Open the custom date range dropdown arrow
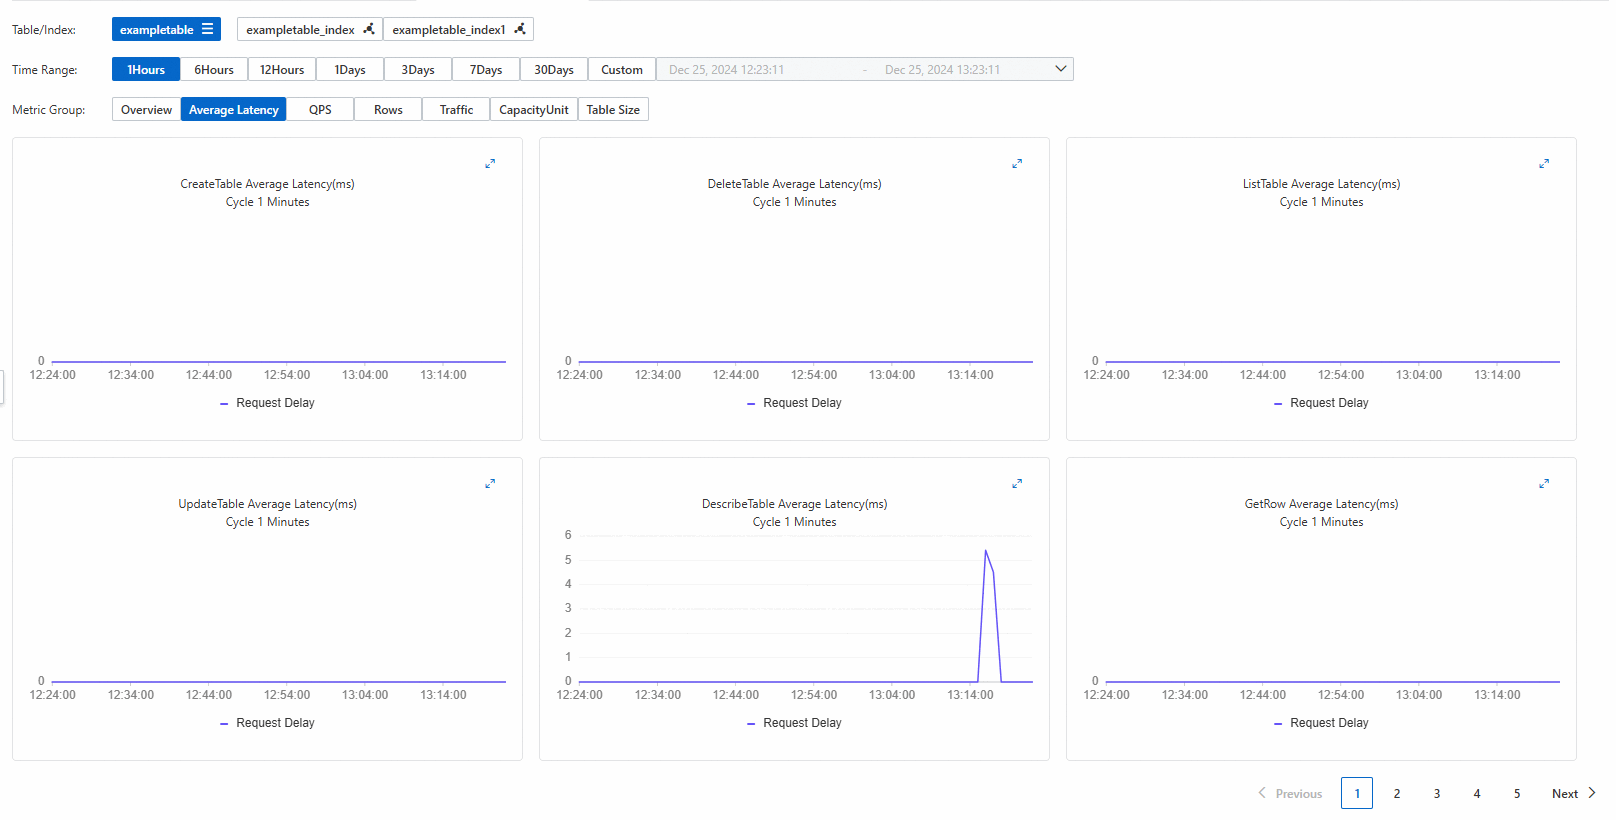The width and height of the screenshot is (1616, 820). [x=1061, y=69]
